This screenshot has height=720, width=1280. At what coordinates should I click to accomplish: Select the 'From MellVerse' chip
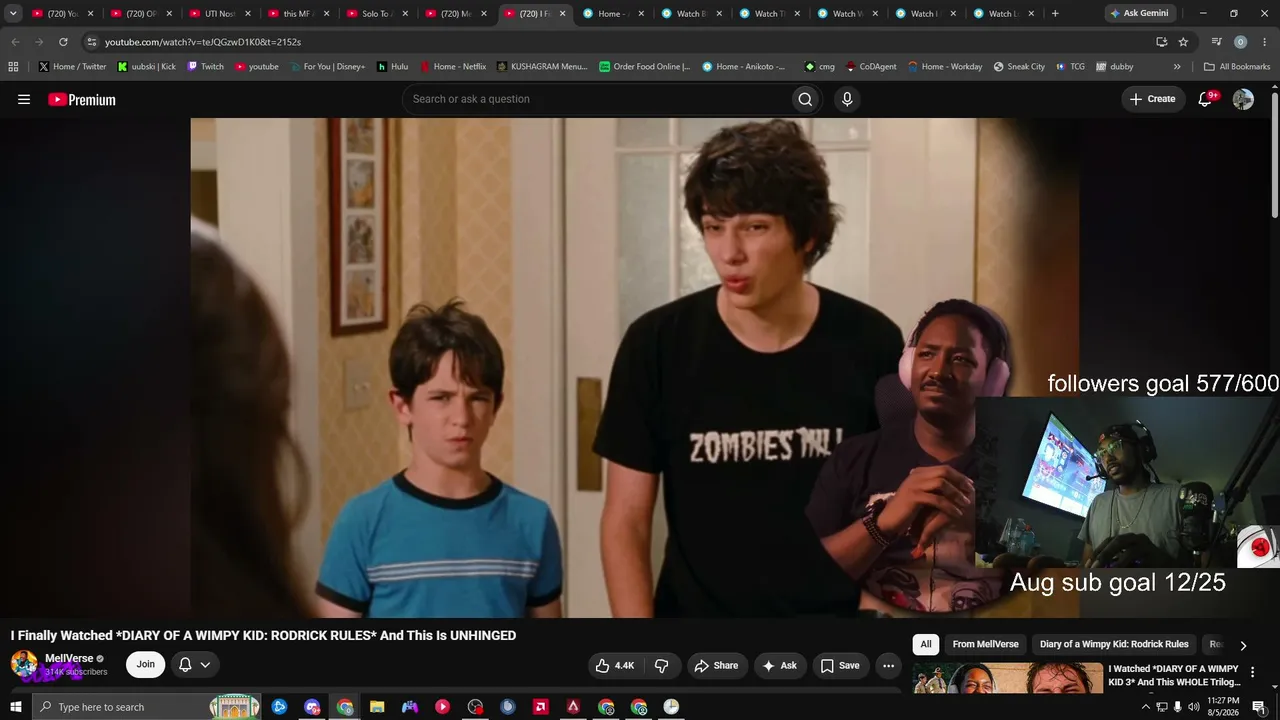(986, 645)
